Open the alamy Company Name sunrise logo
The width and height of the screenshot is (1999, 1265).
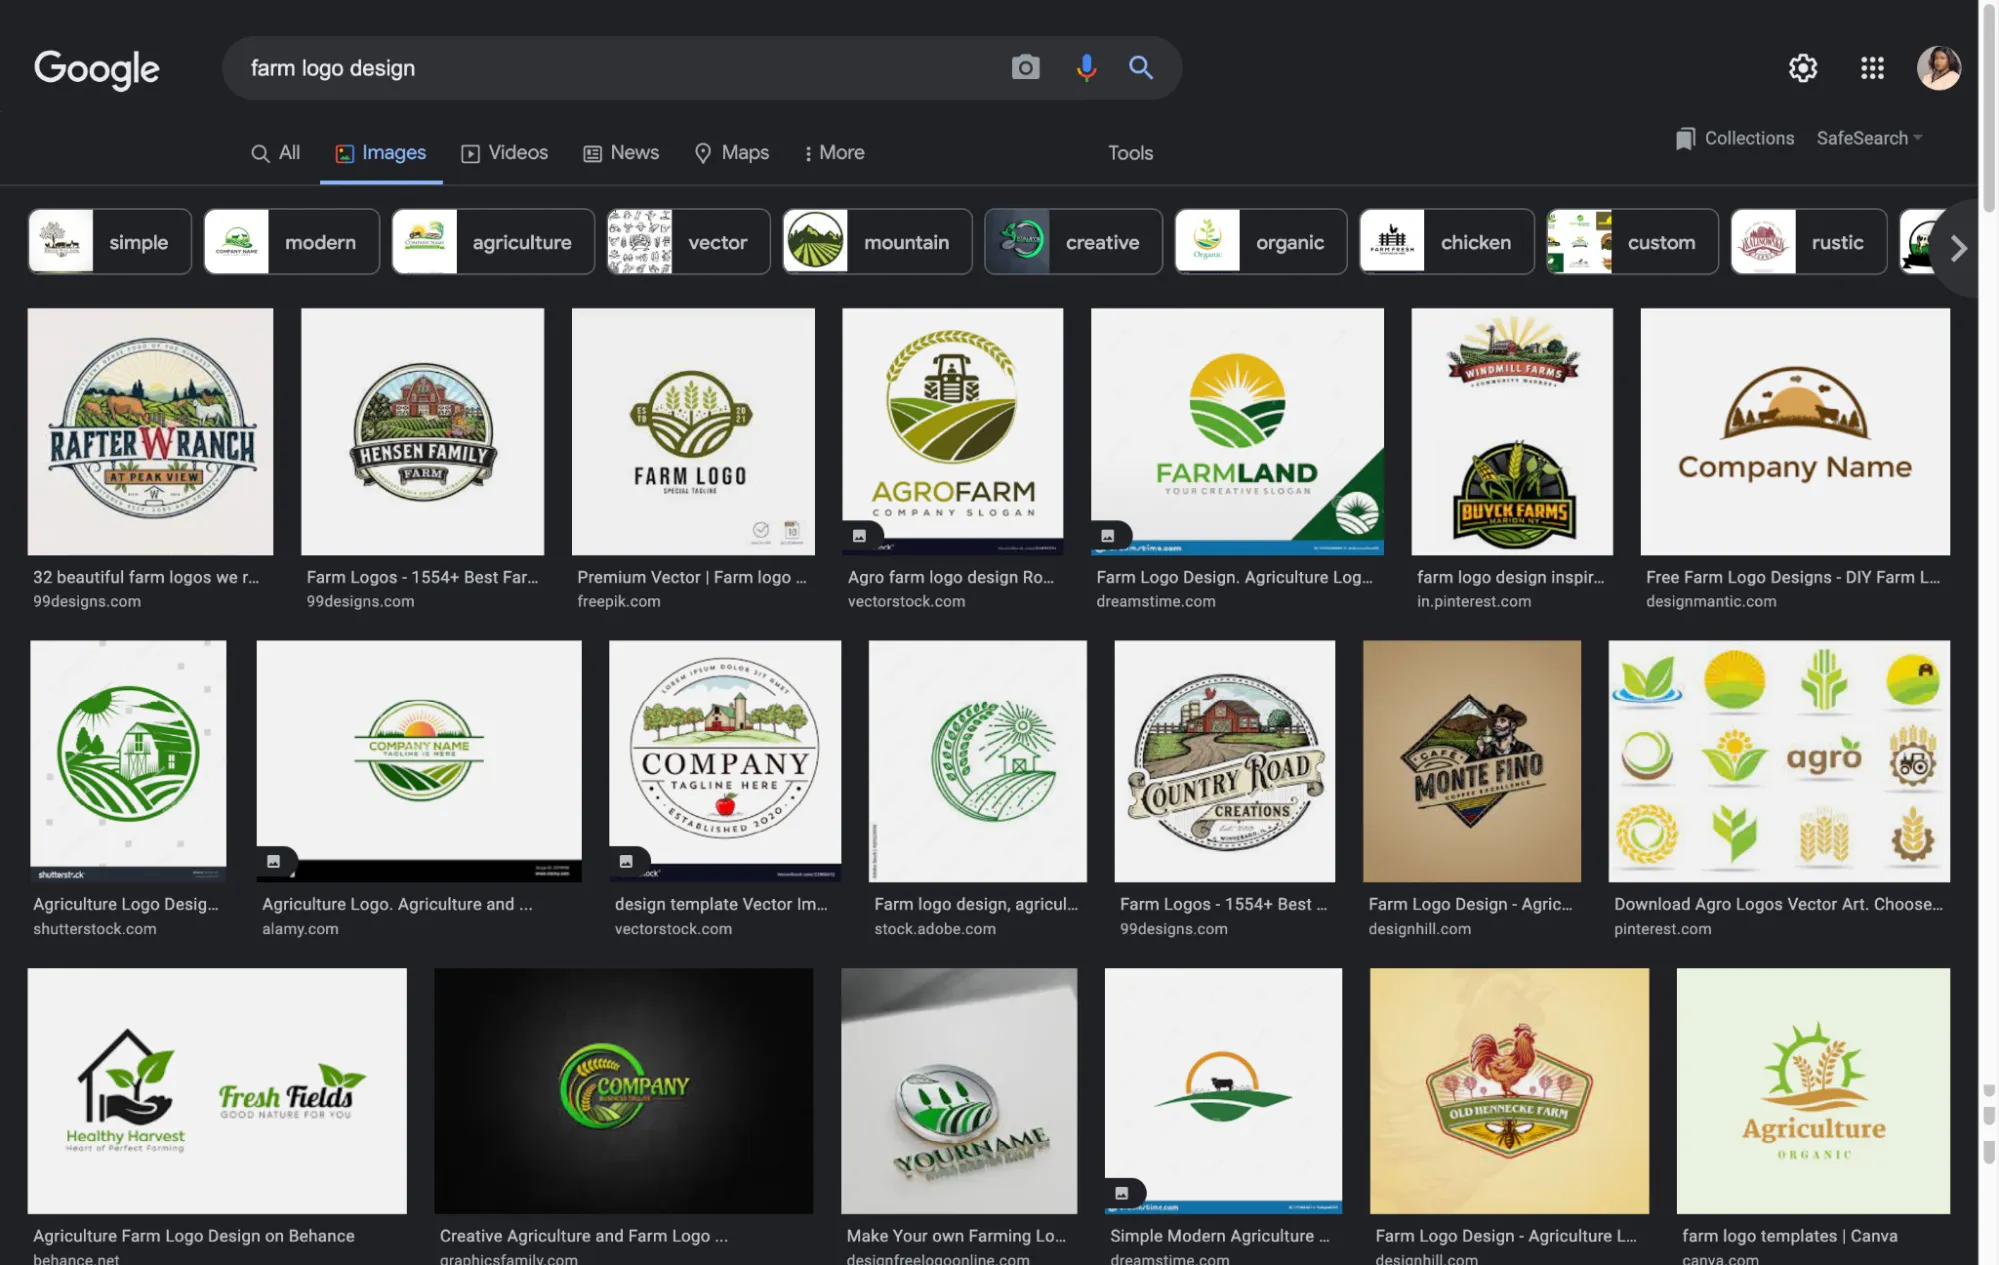pyautogui.click(x=419, y=761)
